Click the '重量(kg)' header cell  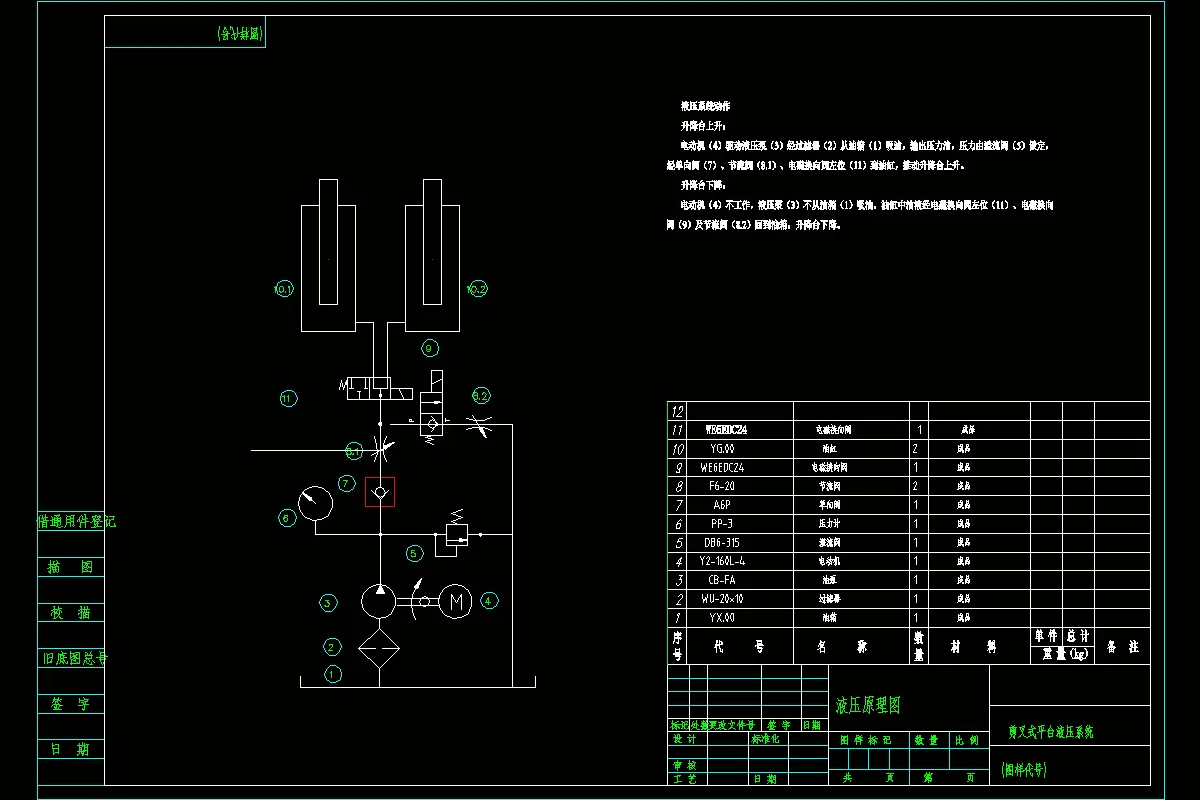click(1064, 654)
